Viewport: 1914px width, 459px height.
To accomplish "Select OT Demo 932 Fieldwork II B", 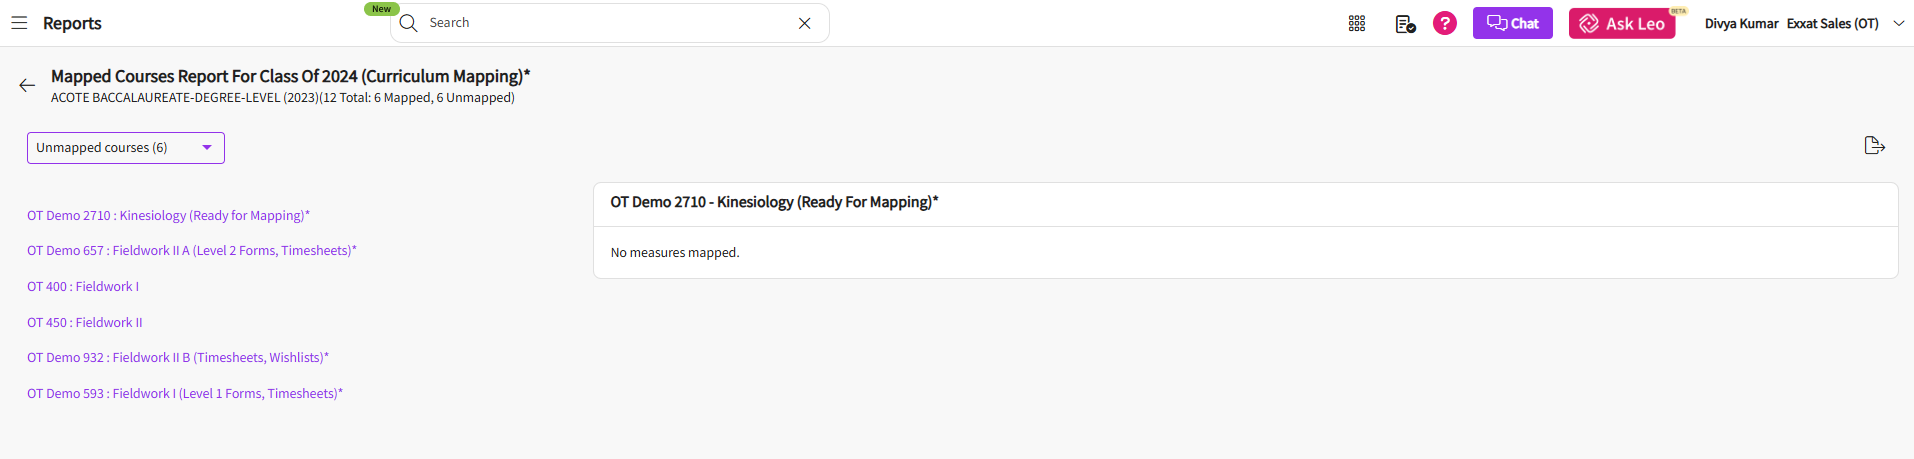I will click(x=177, y=358).
